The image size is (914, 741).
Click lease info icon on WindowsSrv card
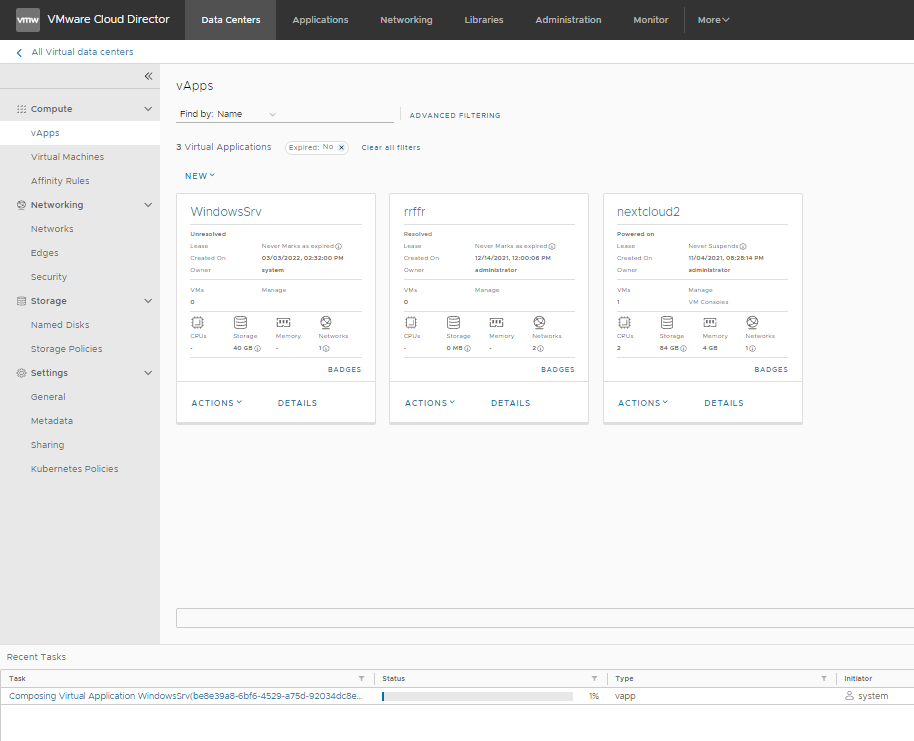pyautogui.click(x=338, y=246)
